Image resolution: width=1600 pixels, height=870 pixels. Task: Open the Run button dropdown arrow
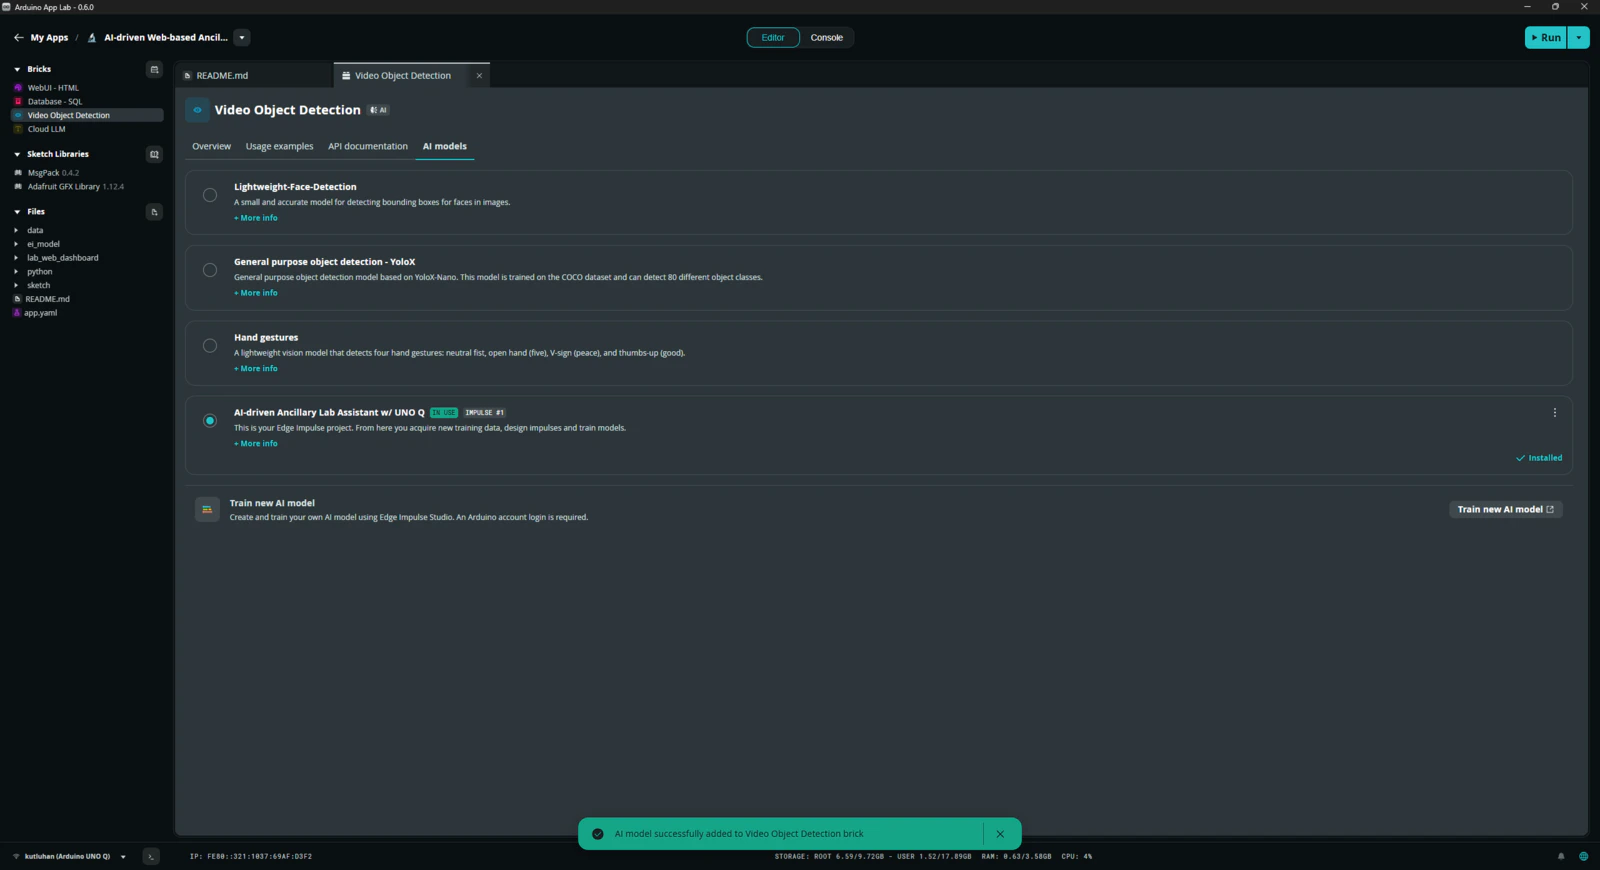(1579, 38)
